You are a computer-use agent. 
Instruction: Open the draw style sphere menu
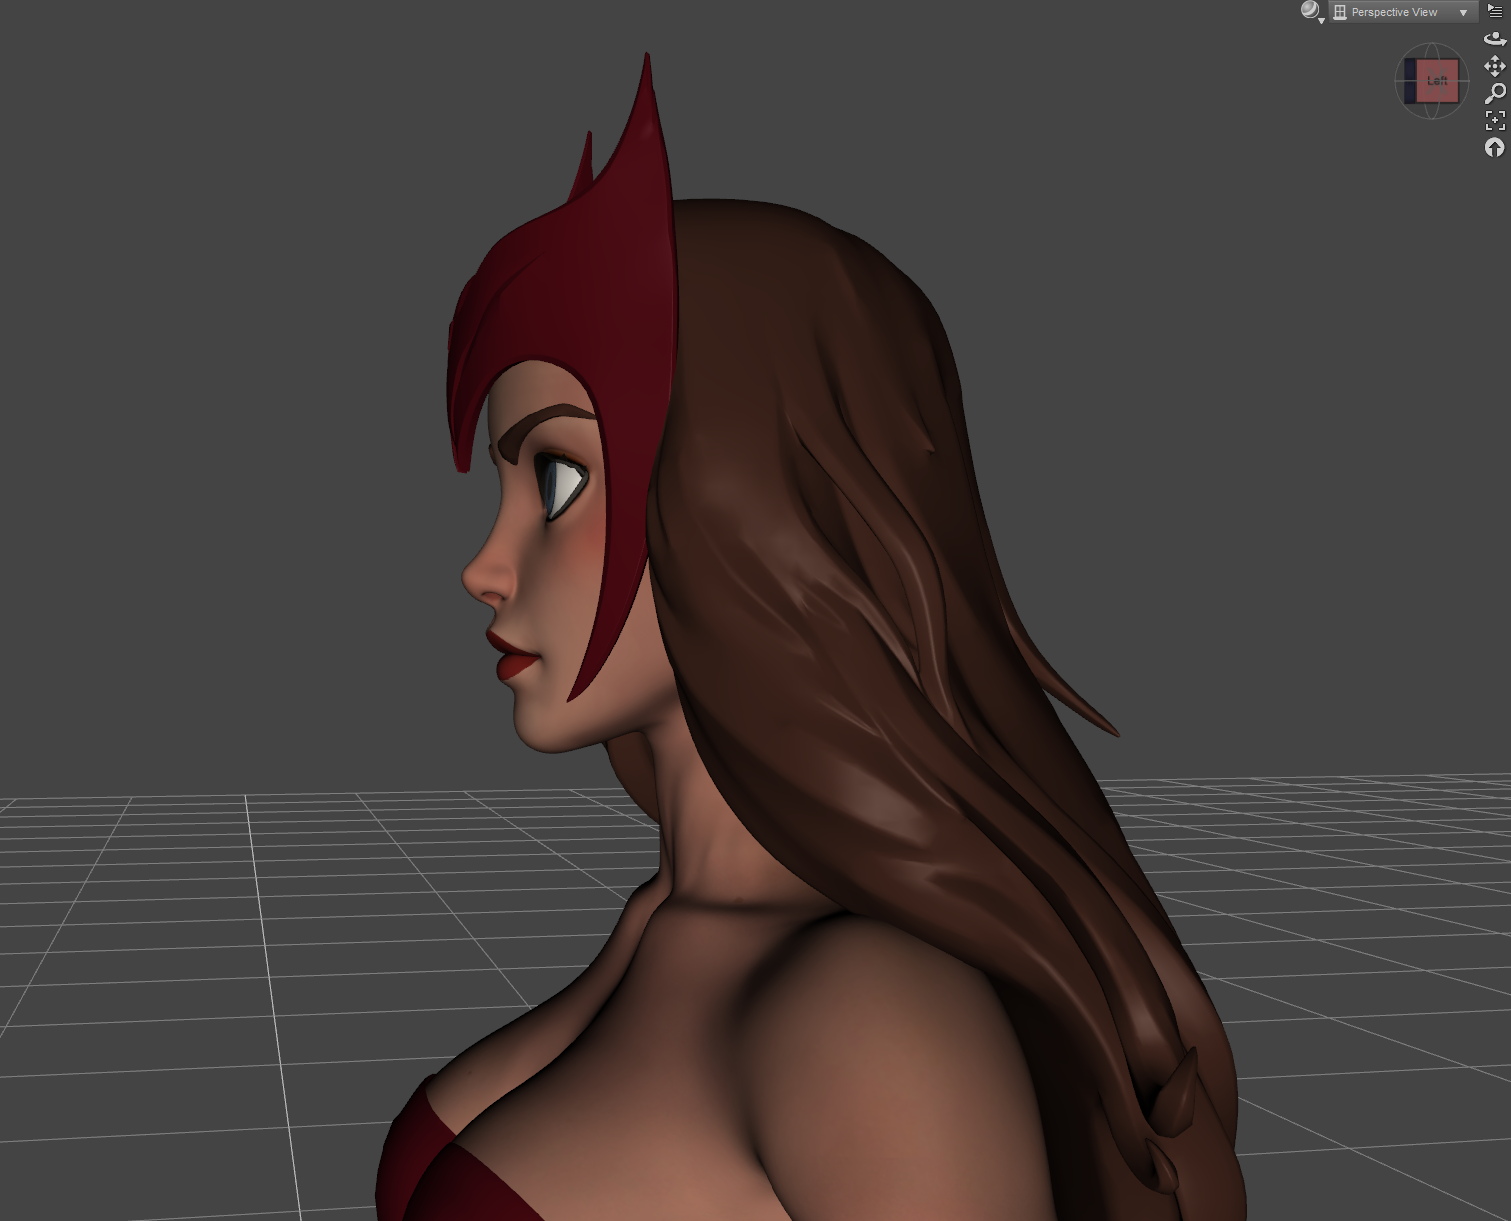coord(1312,12)
